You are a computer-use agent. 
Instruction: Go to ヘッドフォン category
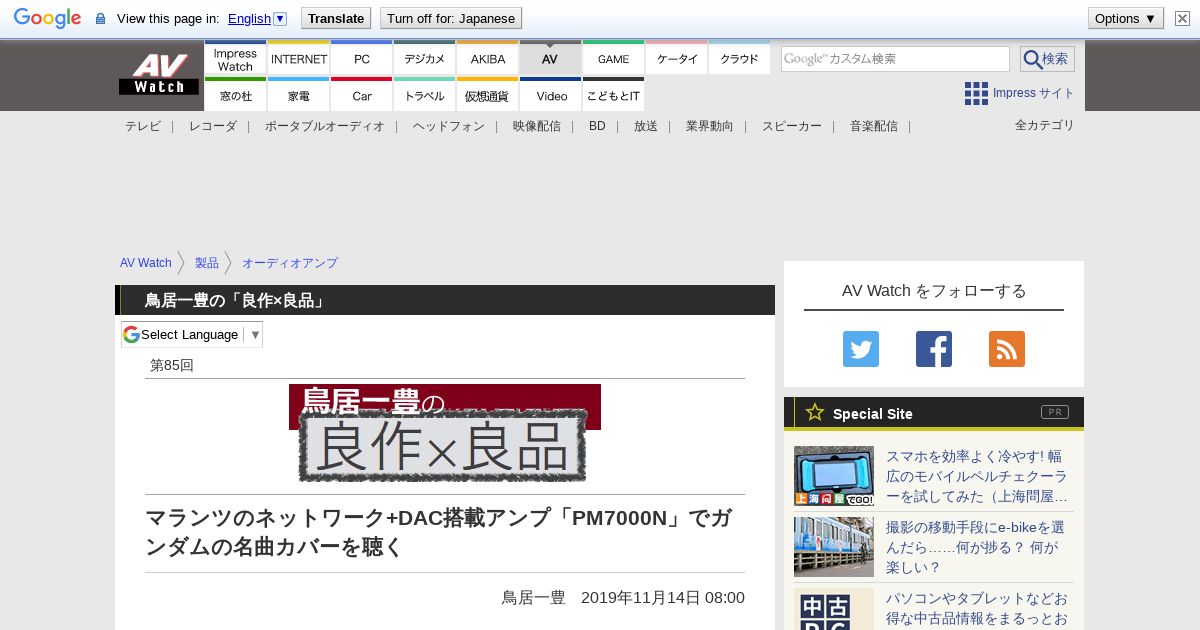[449, 126]
